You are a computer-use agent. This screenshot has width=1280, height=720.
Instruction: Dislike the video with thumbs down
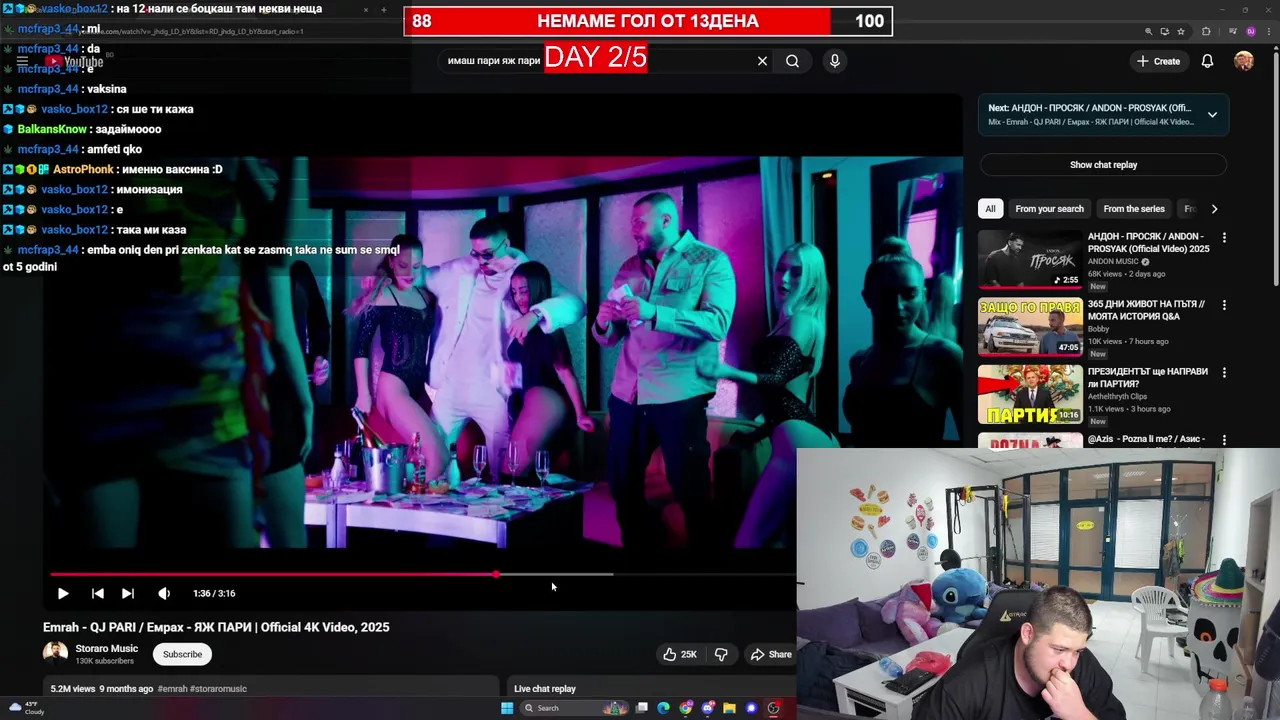(721, 654)
